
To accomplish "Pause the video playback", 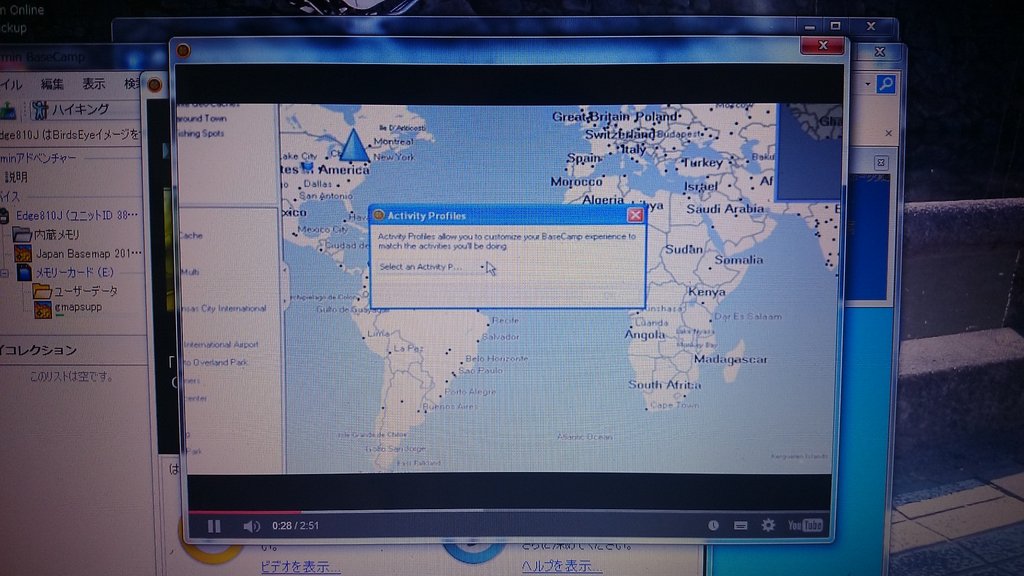I will 214,526.
